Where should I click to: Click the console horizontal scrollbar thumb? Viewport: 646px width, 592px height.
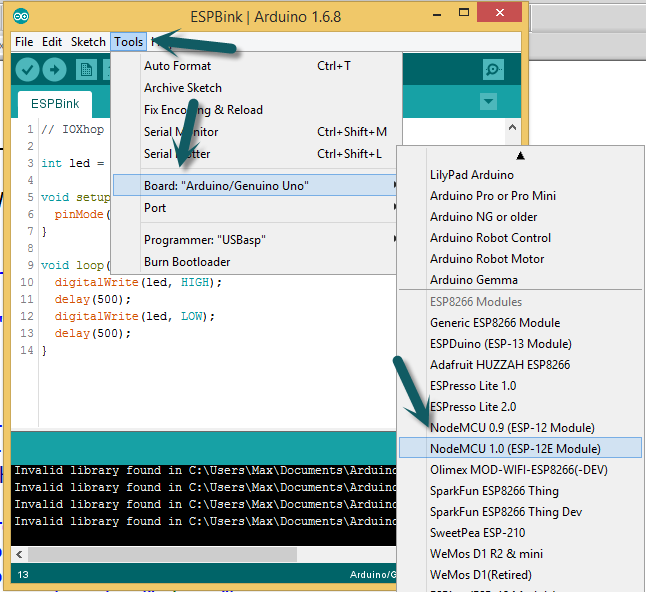[x=162, y=555]
